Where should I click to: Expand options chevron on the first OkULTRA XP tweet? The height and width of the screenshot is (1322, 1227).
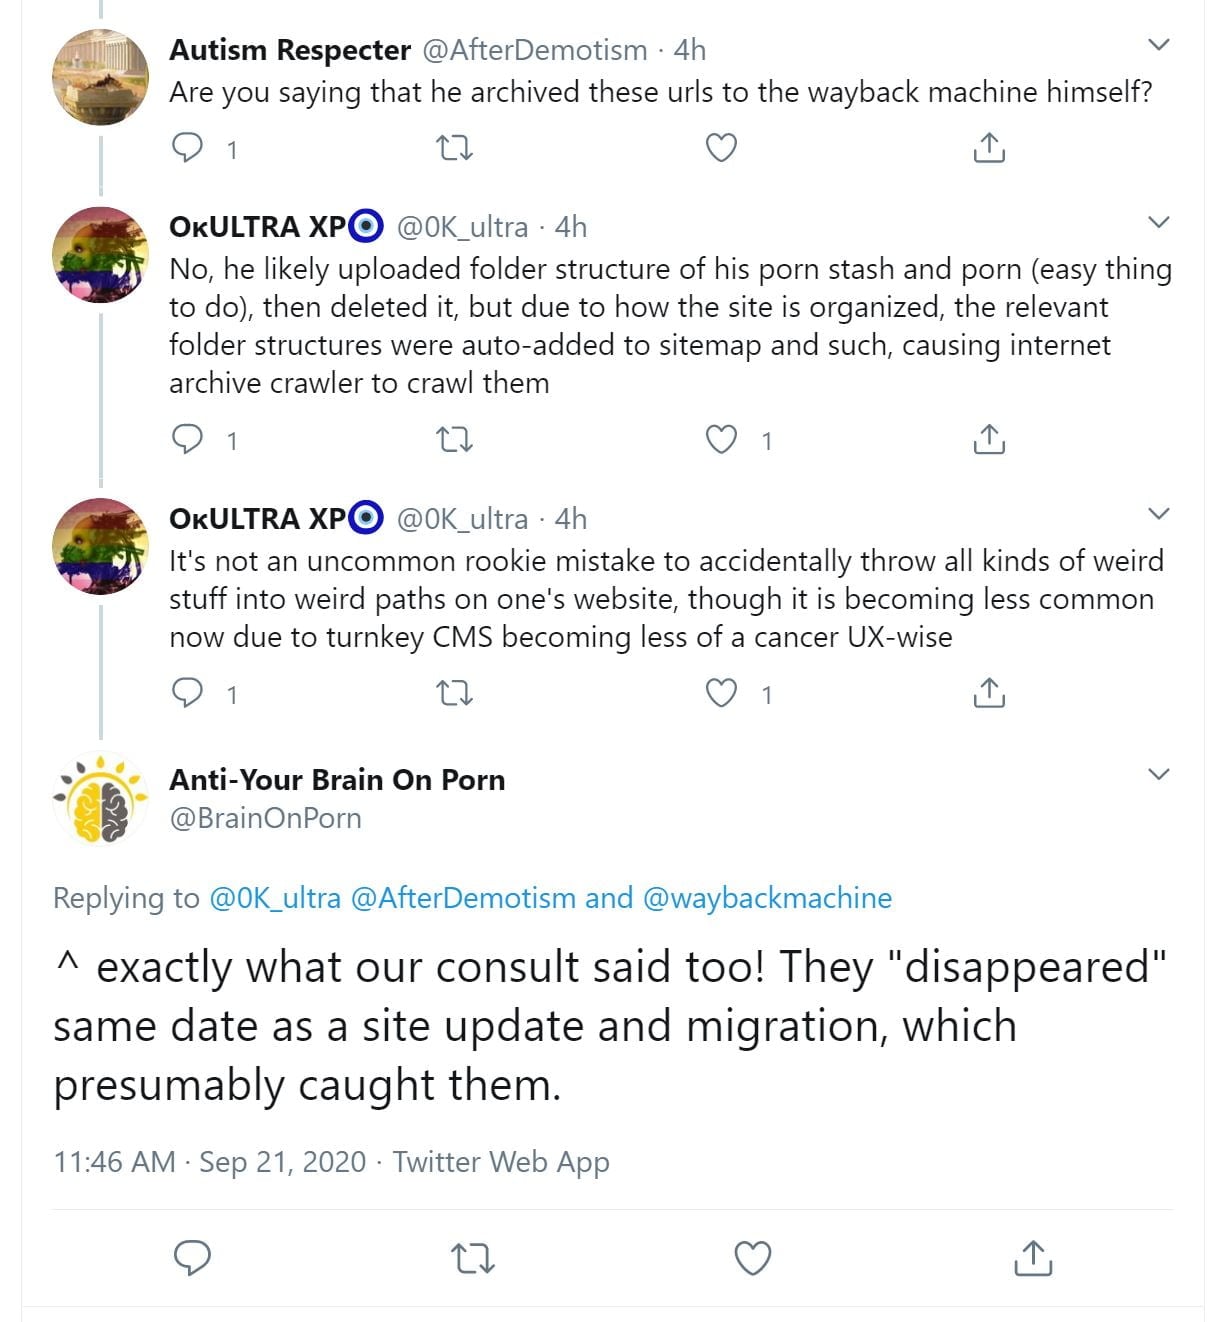(1158, 223)
